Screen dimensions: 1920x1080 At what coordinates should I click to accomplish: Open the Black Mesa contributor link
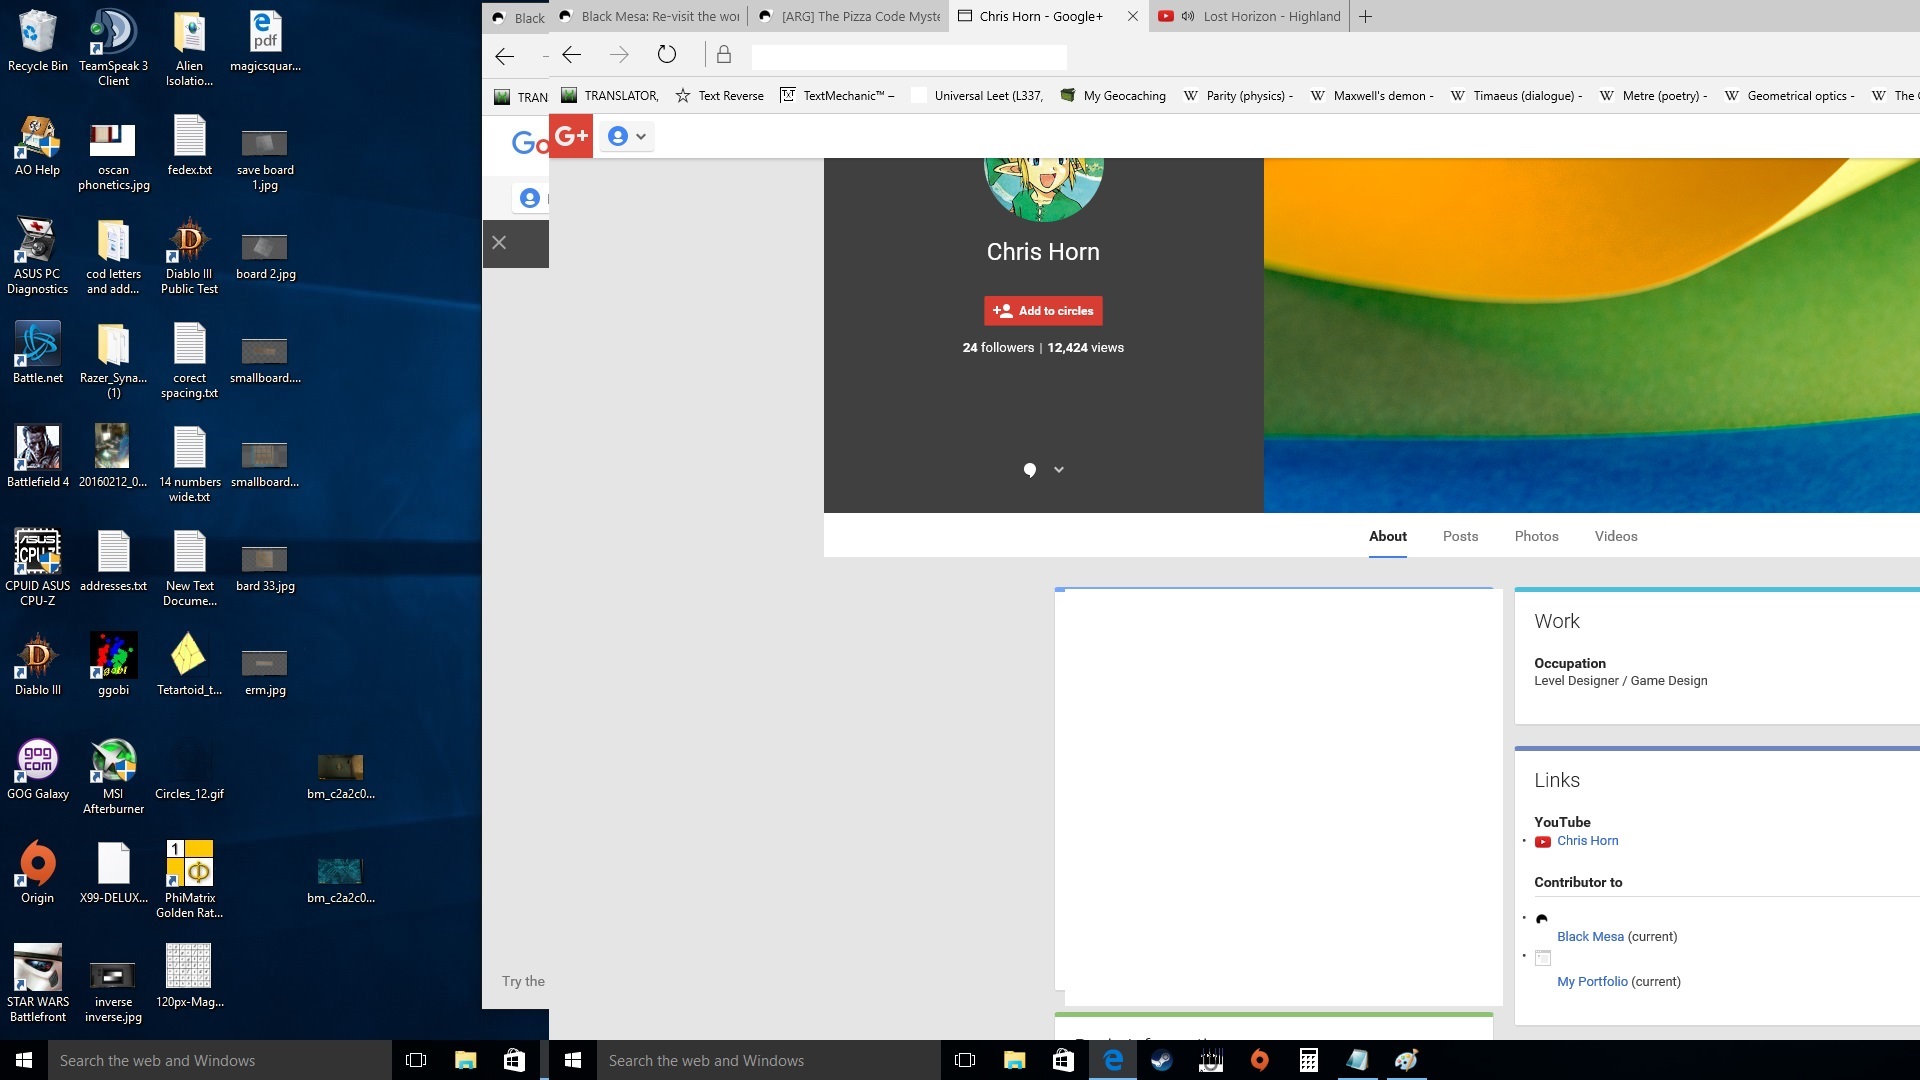1590,937
